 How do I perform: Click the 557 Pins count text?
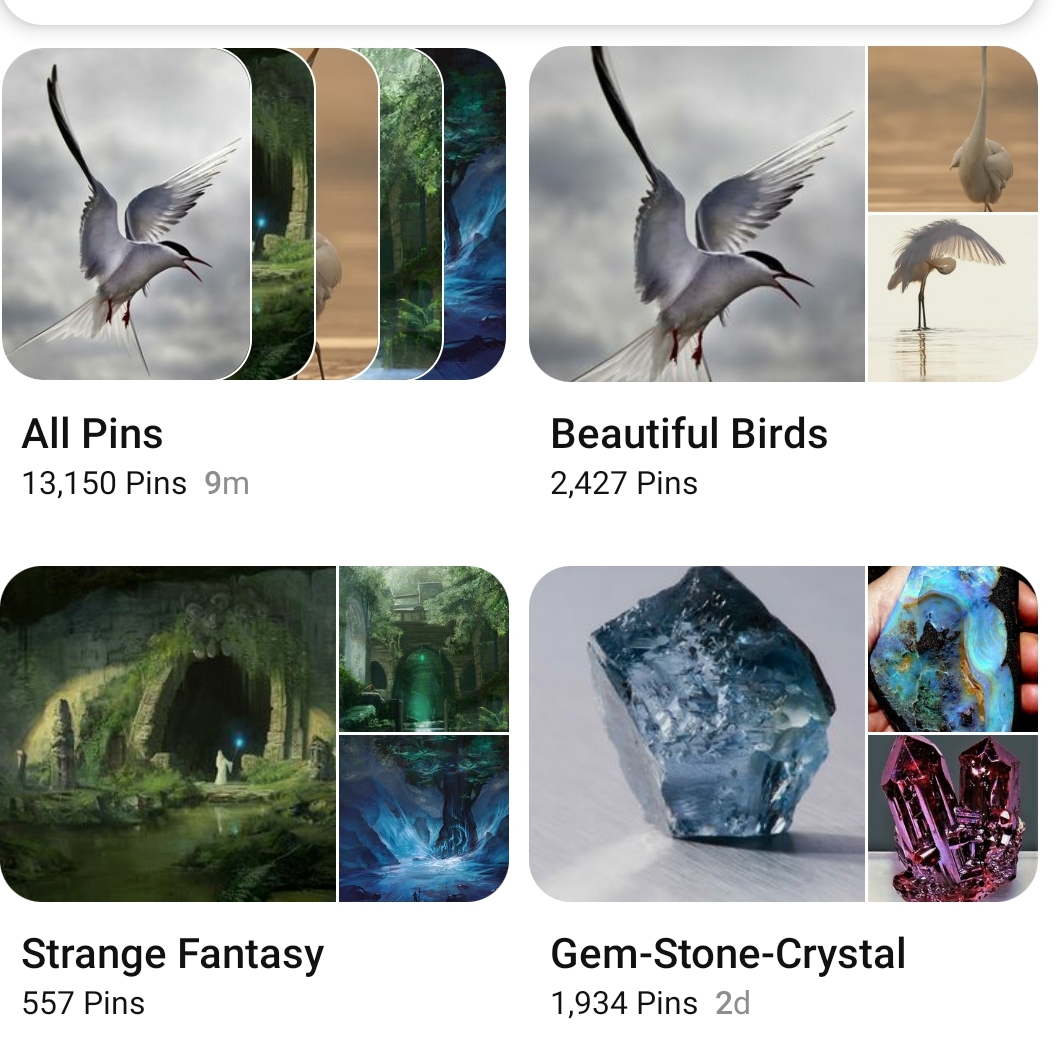(x=83, y=1004)
